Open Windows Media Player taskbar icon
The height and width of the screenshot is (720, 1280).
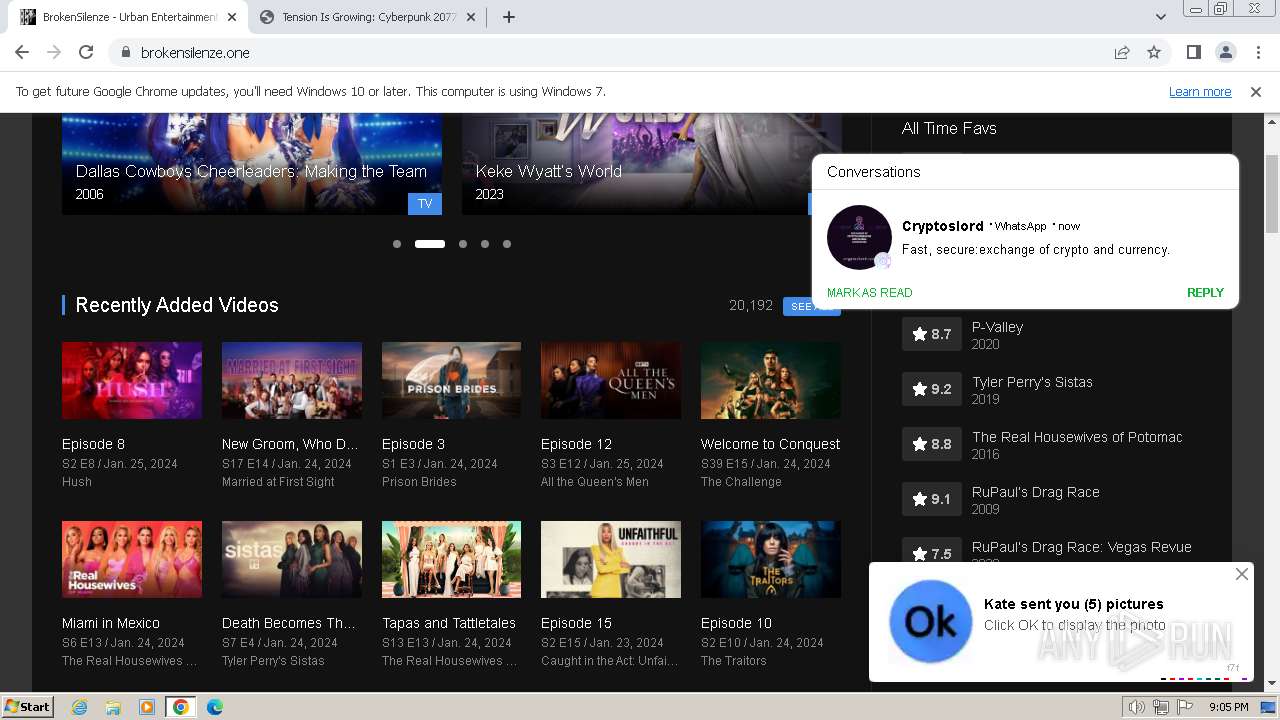[x=147, y=707]
